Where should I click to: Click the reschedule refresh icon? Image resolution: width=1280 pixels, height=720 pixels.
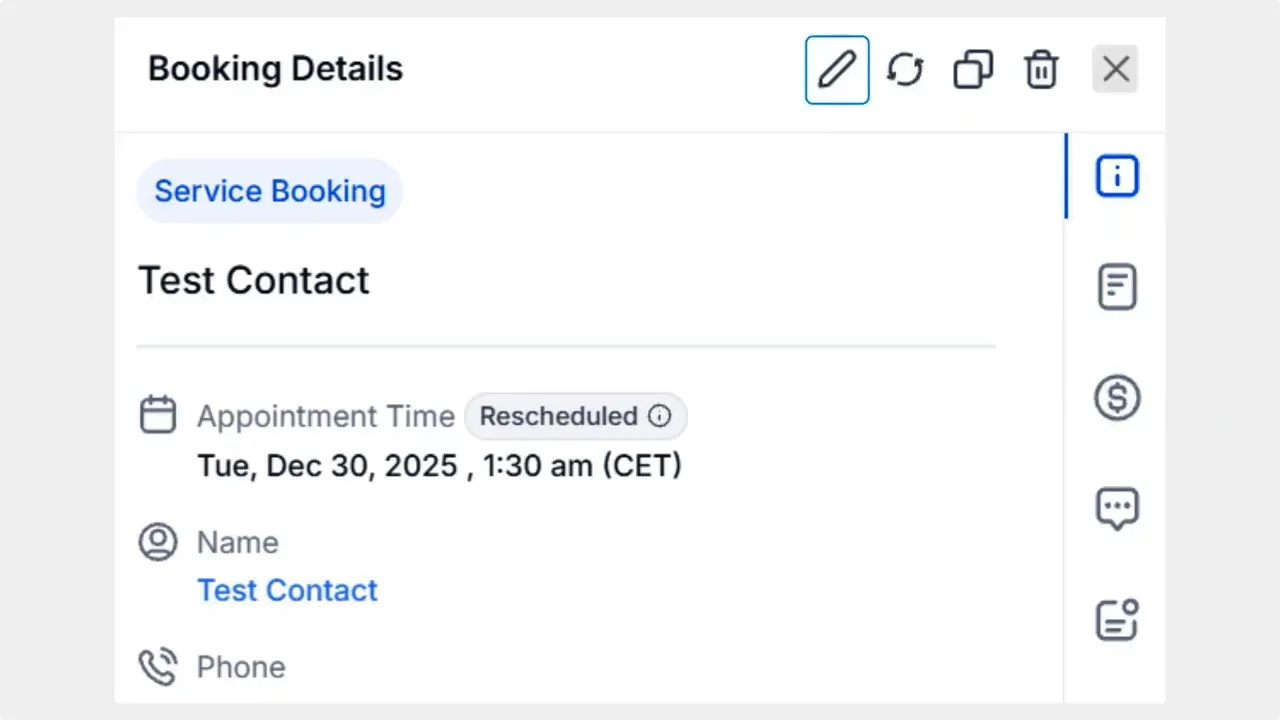click(905, 69)
